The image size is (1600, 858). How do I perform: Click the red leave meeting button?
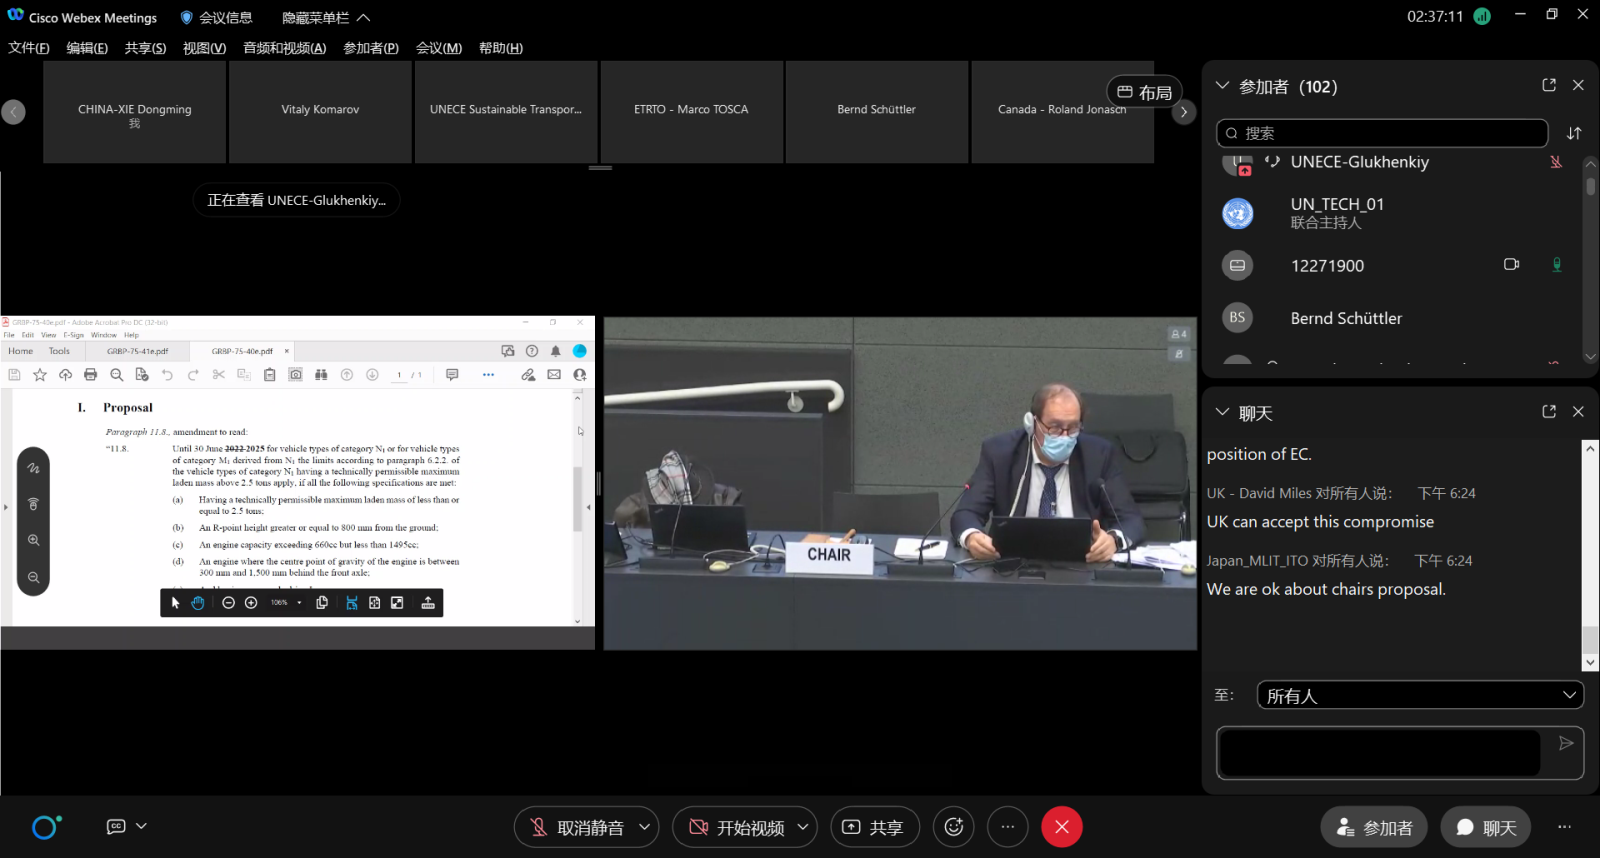(x=1061, y=827)
